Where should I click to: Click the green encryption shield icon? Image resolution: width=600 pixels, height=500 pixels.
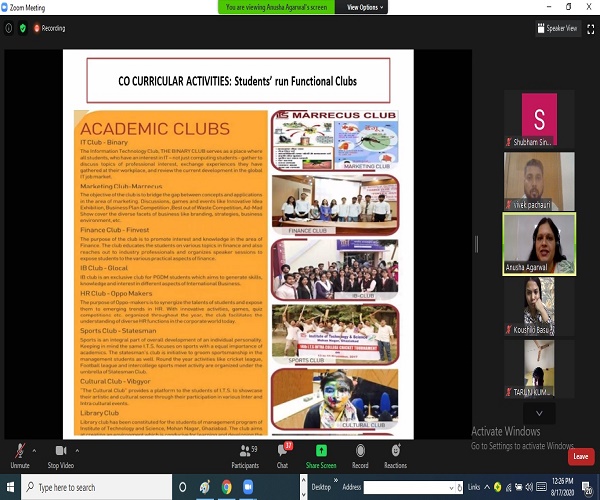click(x=23, y=28)
